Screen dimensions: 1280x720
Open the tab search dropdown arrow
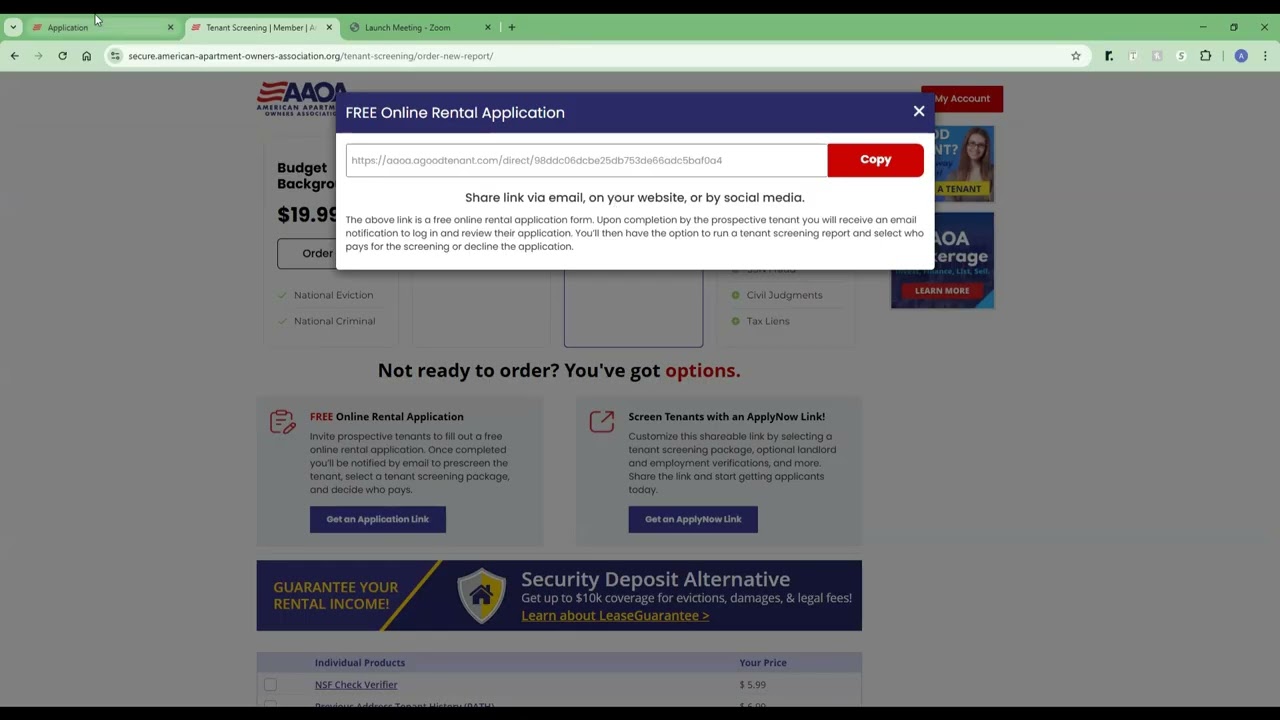(x=13, y=27)
